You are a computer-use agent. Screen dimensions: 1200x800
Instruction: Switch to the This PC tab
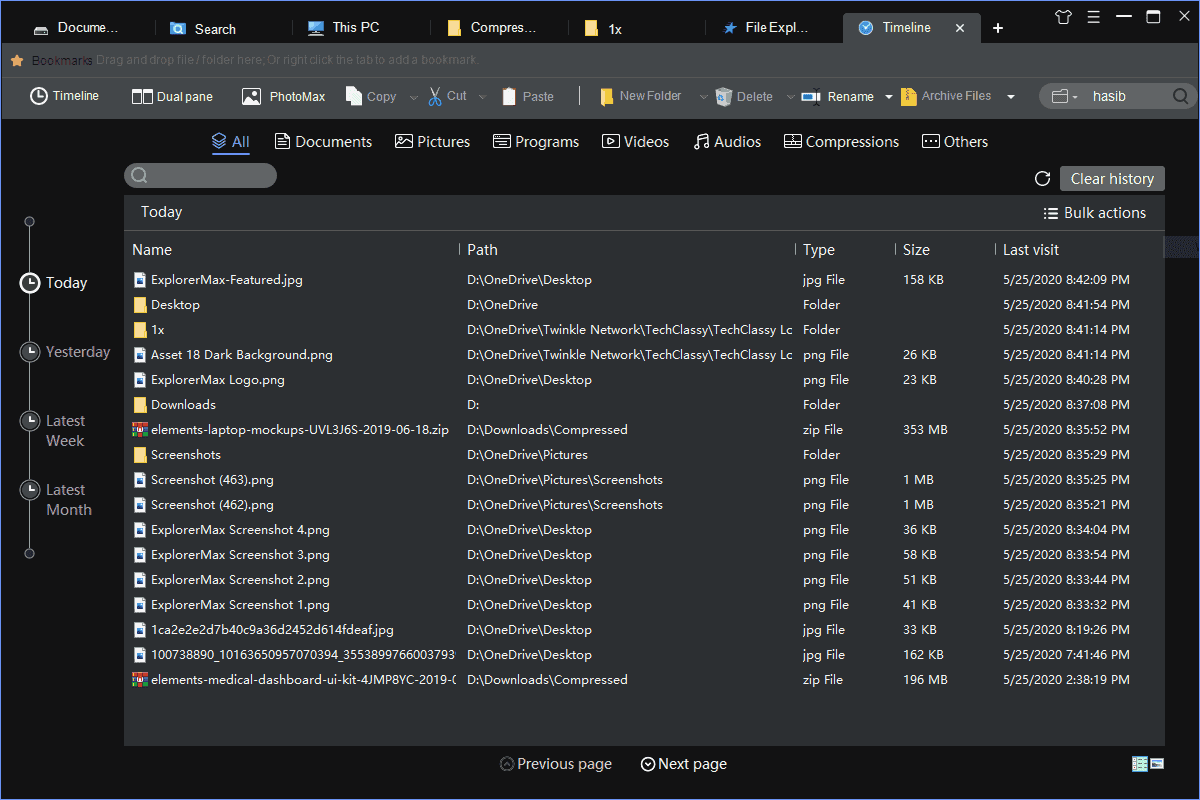[345, 28]
